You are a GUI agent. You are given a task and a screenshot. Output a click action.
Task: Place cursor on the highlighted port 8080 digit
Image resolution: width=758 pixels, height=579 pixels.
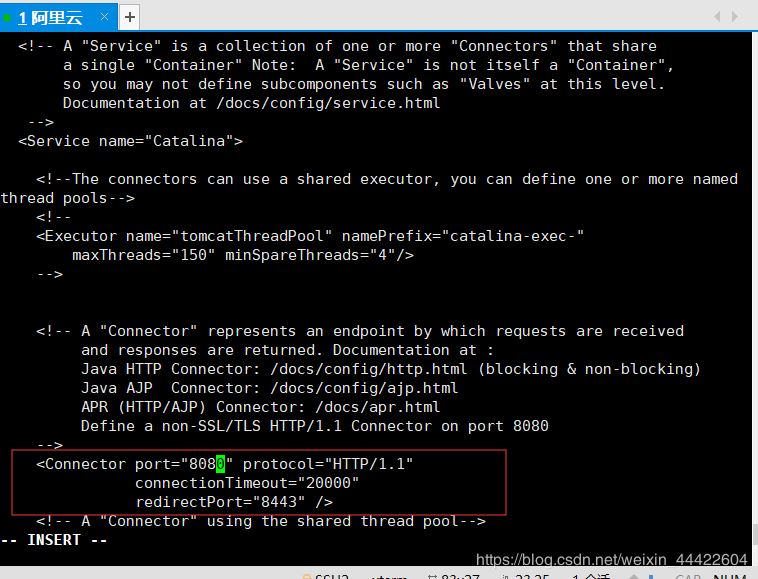(x=221, y=464)
